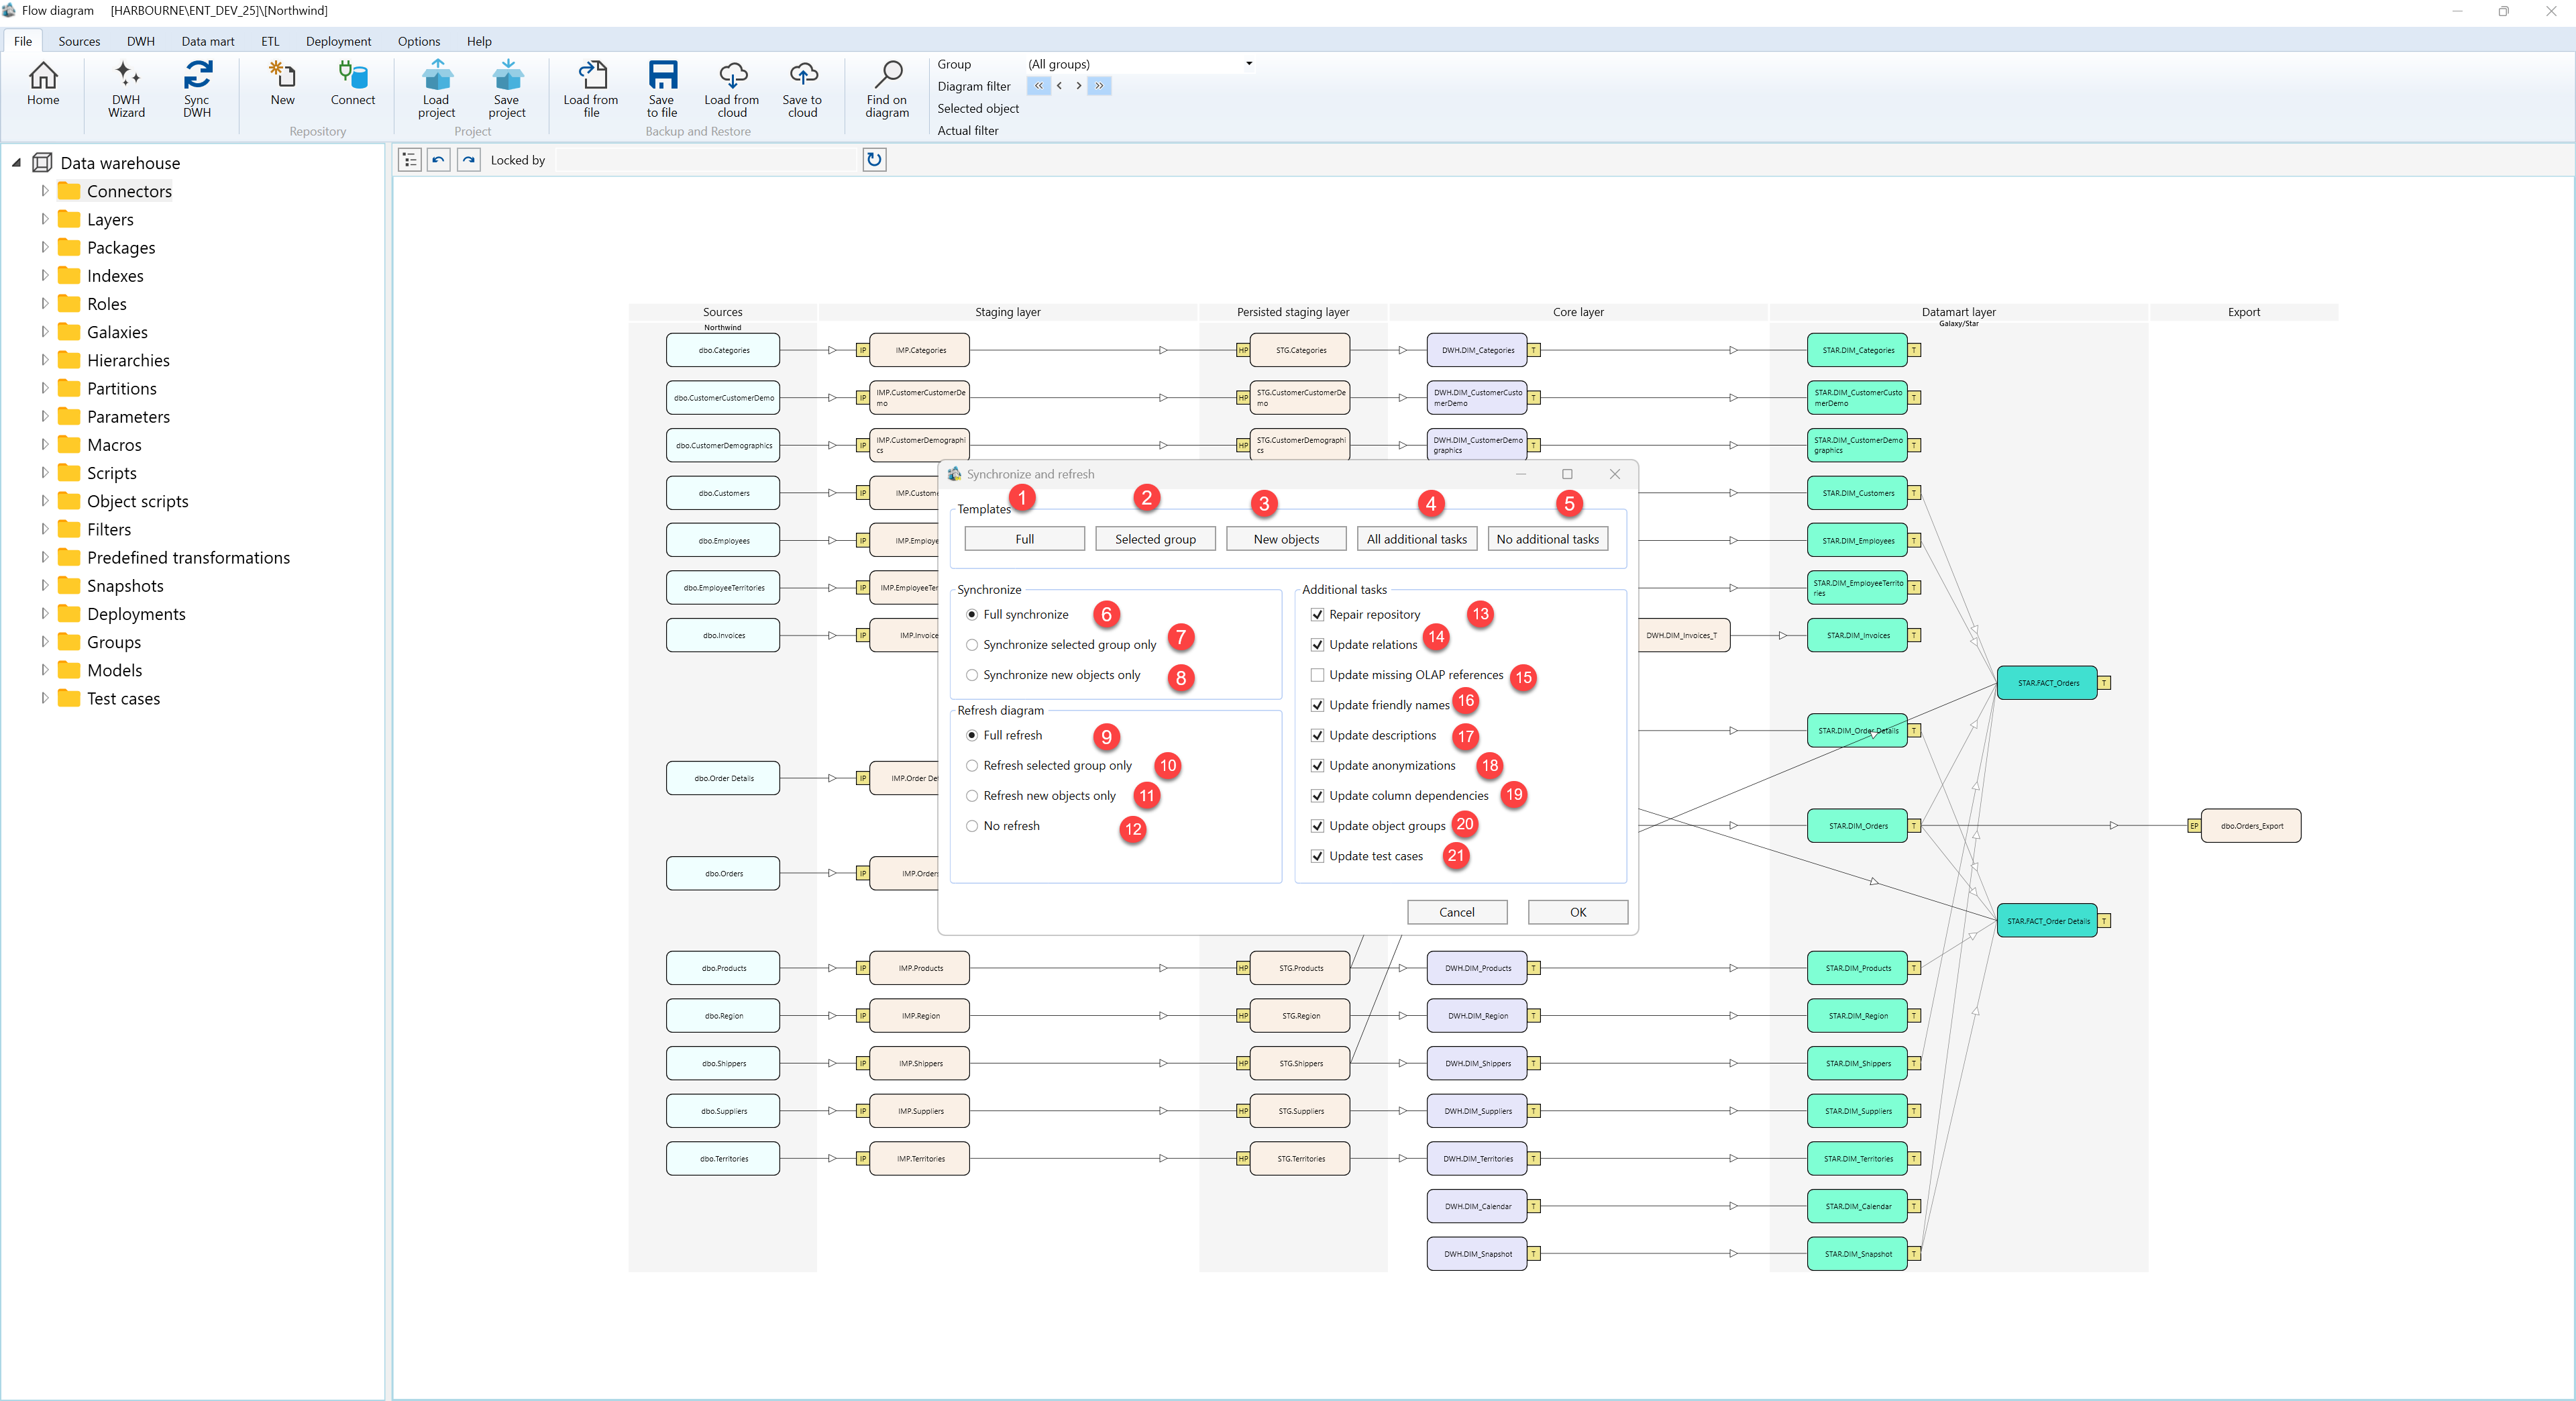Open the File ribbon tab

tap(23, 41)
